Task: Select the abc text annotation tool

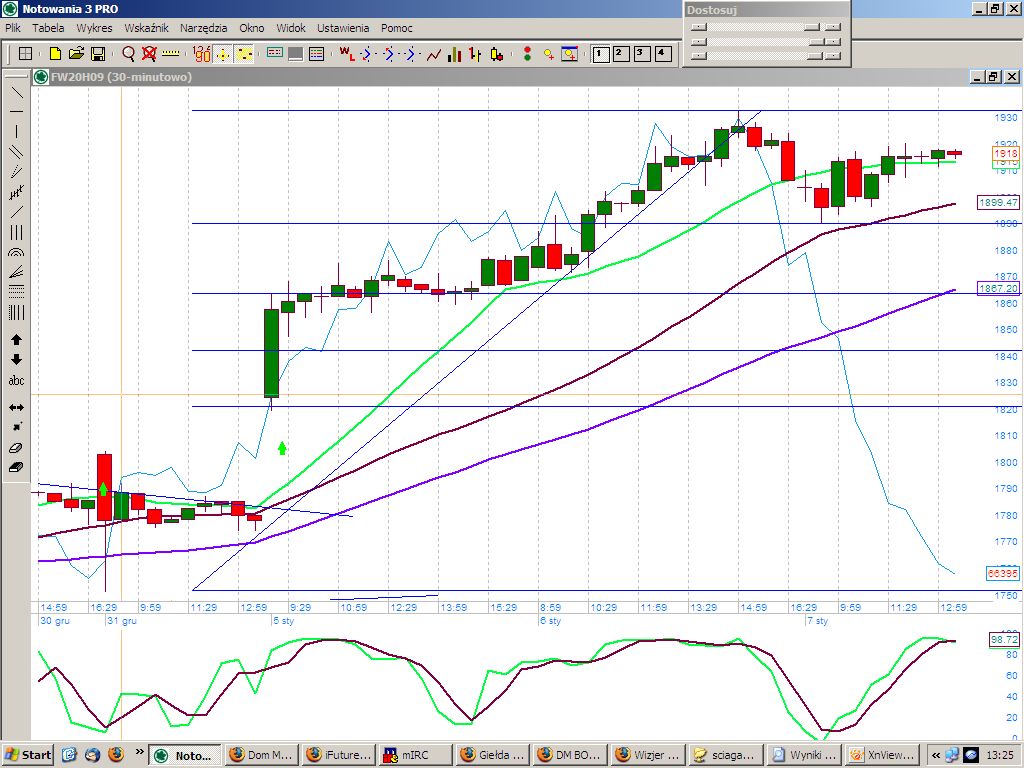Action: tap(16, 380)
